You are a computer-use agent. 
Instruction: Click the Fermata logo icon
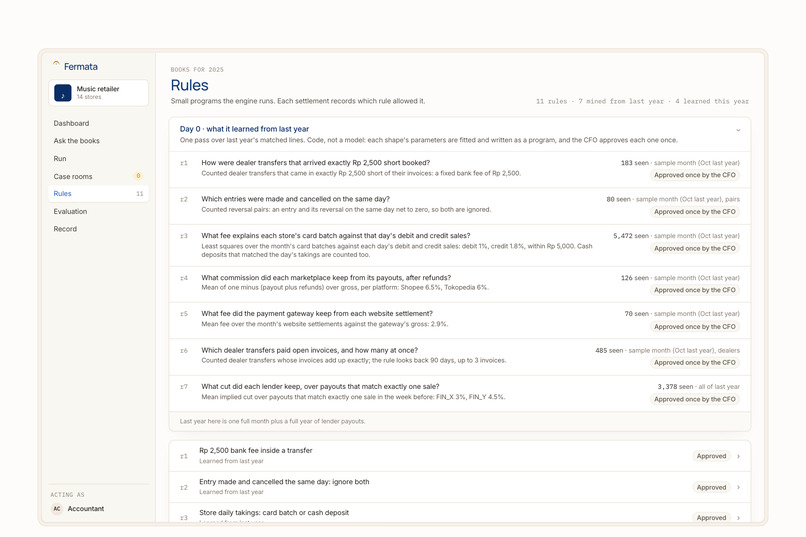pos(56,65)
